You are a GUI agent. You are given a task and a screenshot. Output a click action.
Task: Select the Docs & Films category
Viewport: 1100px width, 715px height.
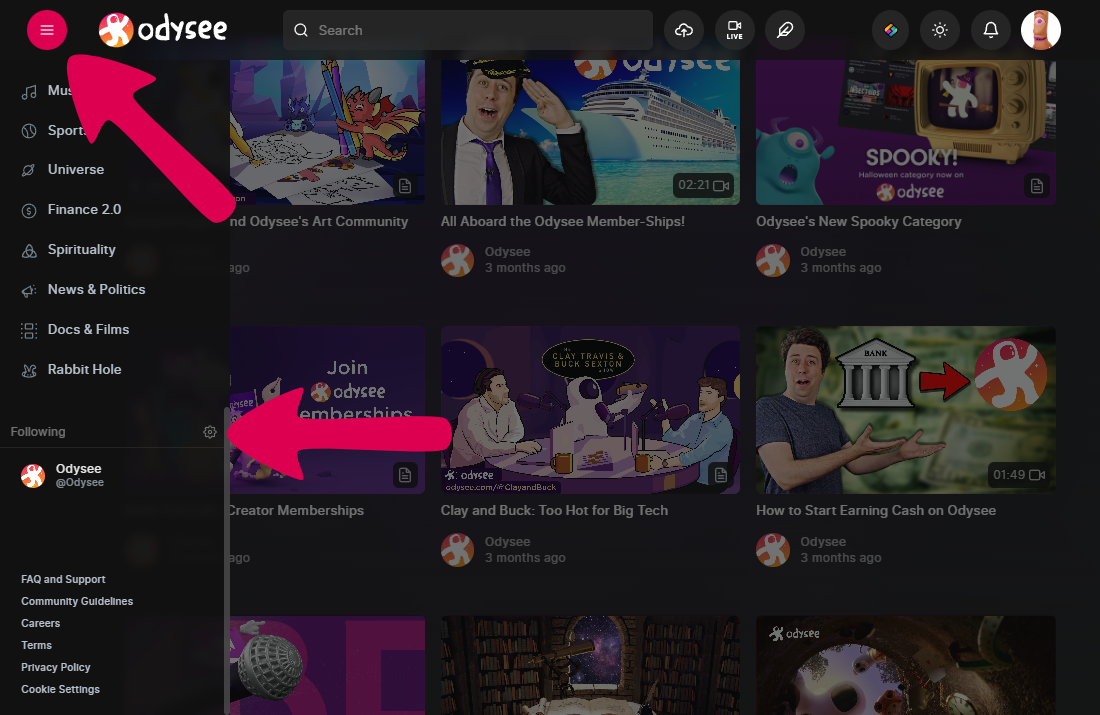pyautogui.click(x=88, y=330)
